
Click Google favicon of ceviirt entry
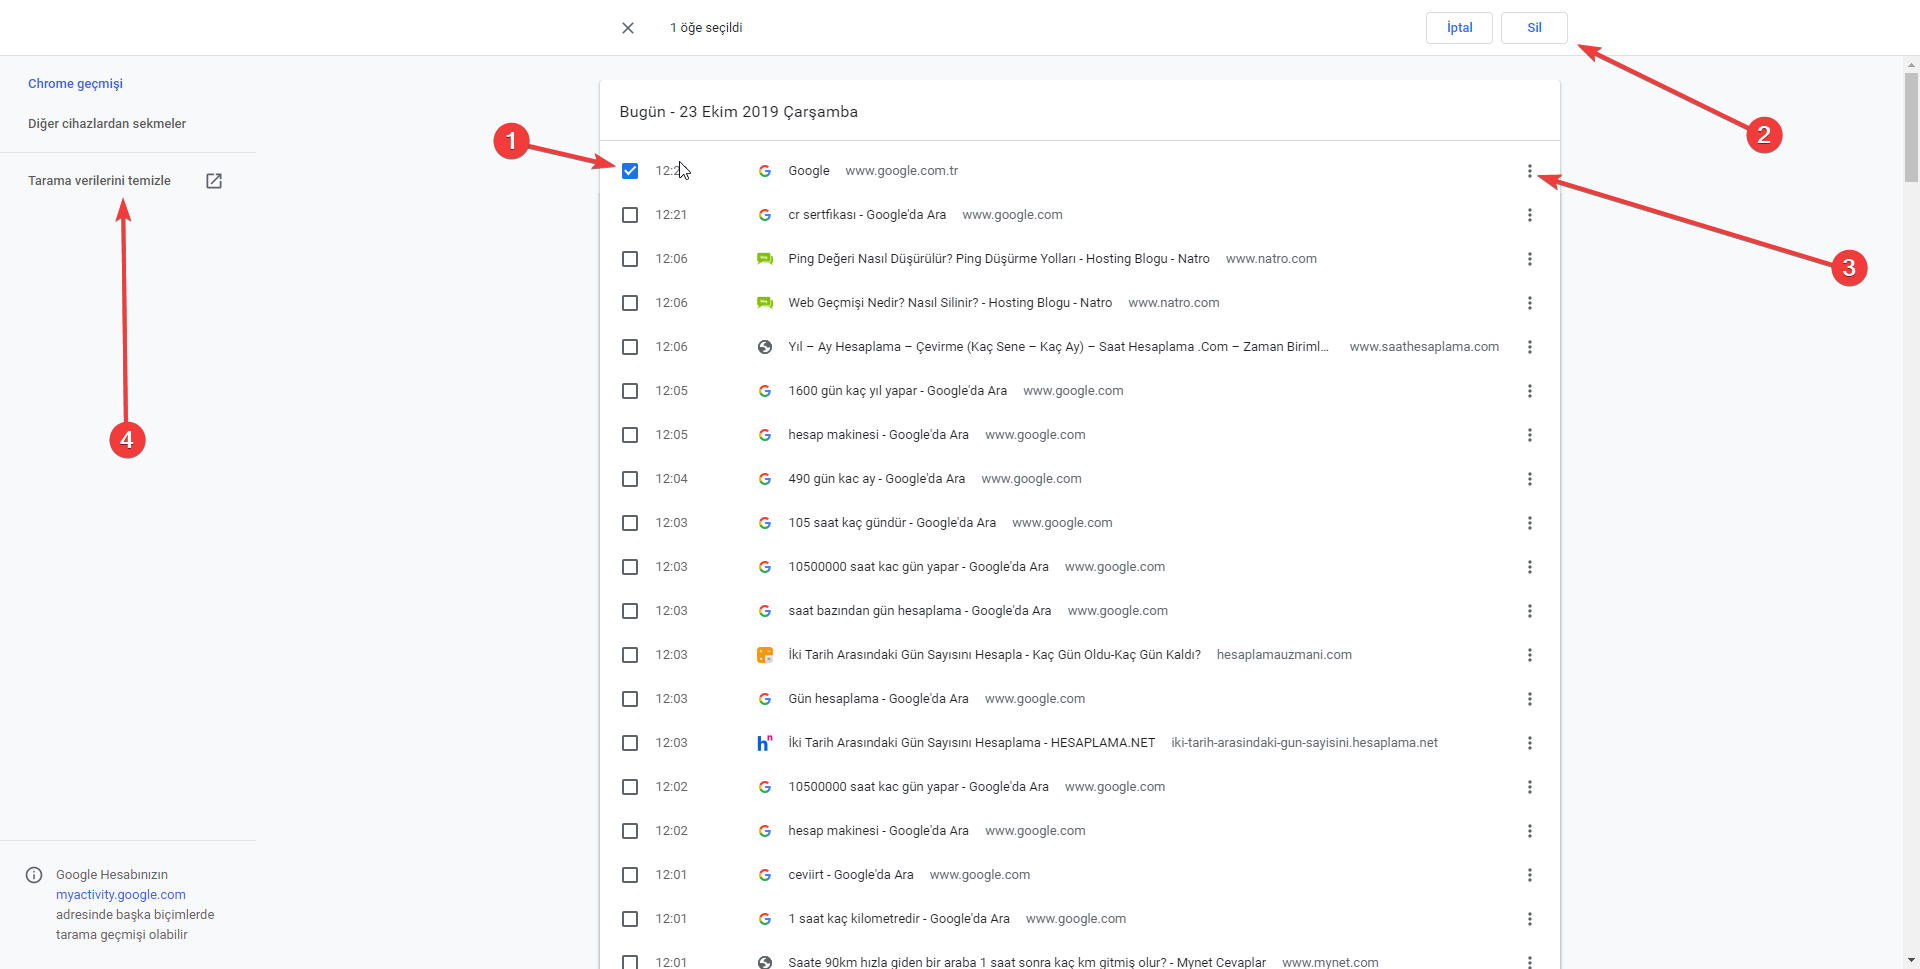point(765,875)
